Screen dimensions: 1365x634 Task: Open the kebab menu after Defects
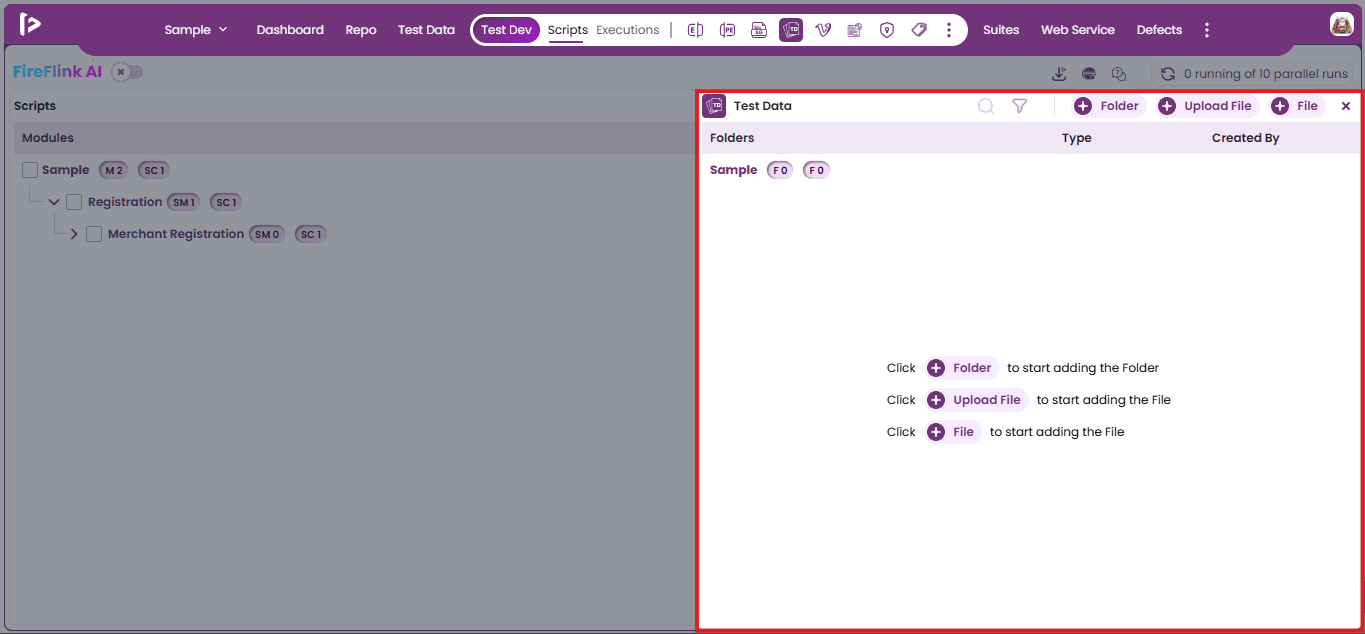pyautogui.click(x=1207, y=30)
